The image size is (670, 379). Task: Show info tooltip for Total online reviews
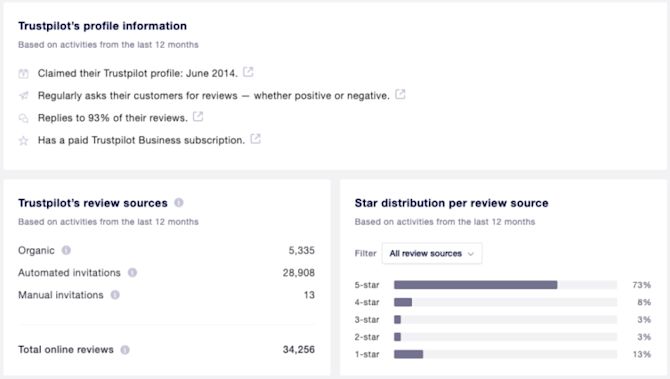coord(125,350)
